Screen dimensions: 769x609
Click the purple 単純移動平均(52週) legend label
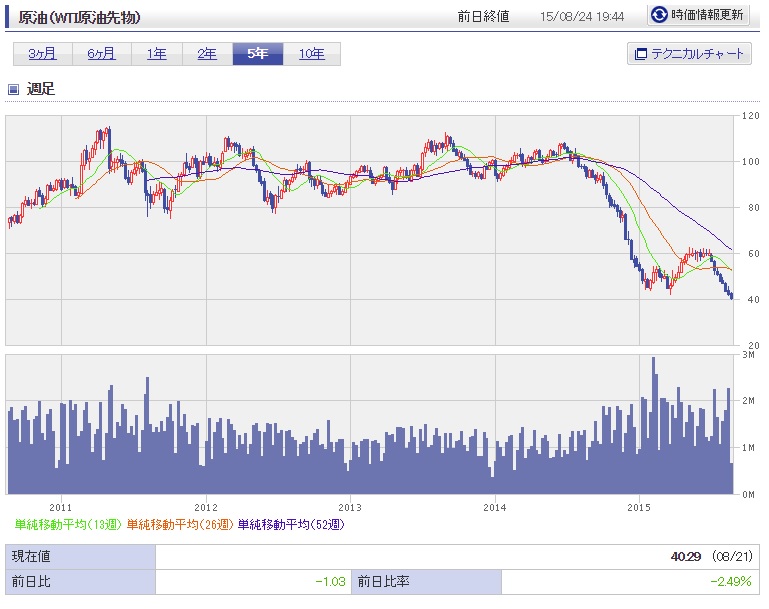tap(291, 524)
